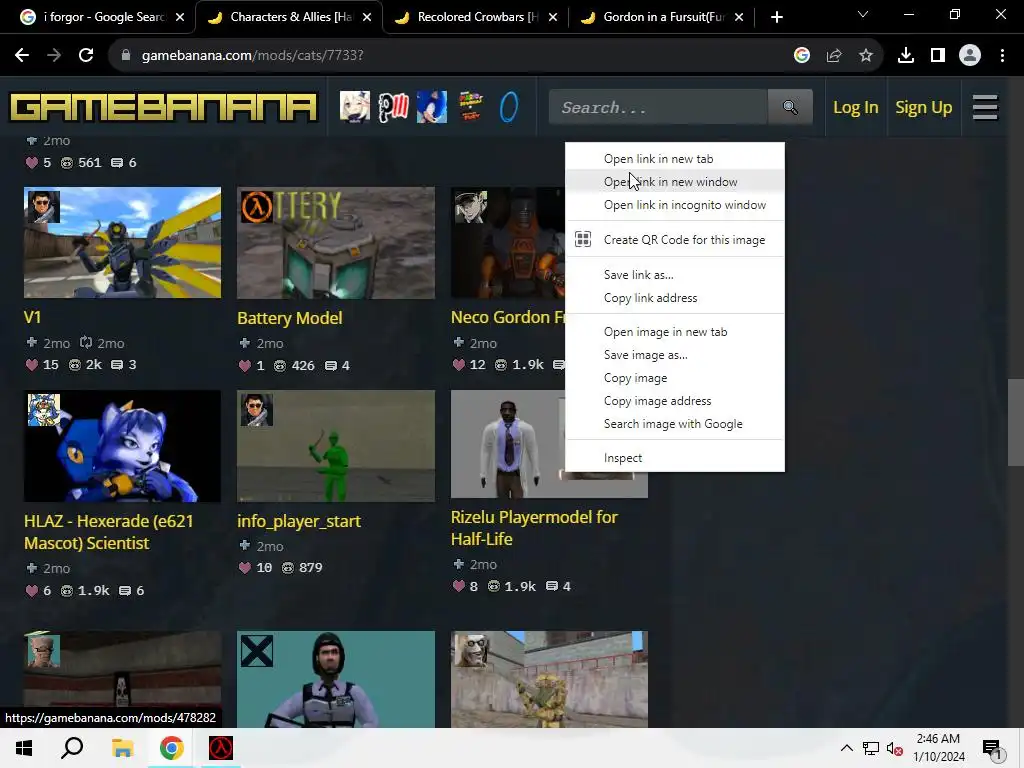
Task: Open the Windows Start menu
Action: click(24, 748)
